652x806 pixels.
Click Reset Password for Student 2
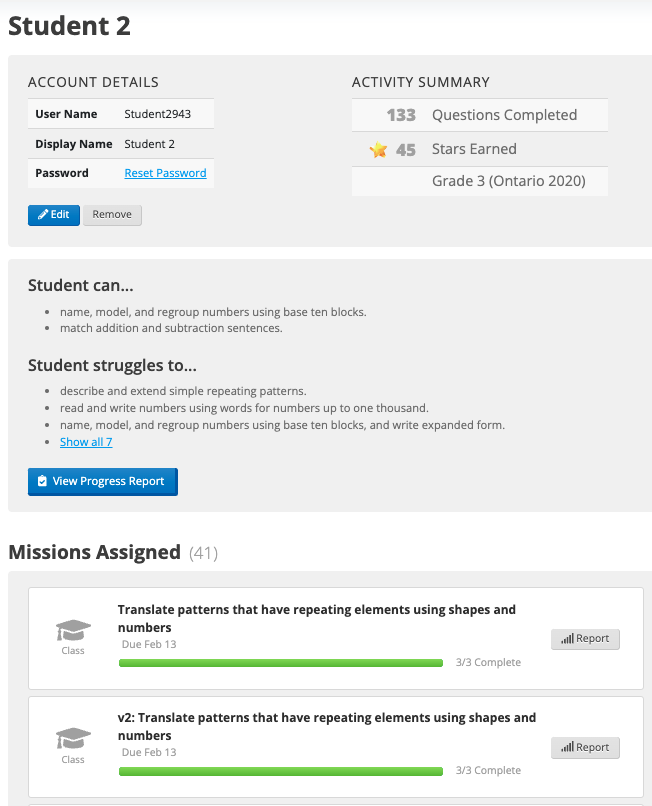coord(165,172)
